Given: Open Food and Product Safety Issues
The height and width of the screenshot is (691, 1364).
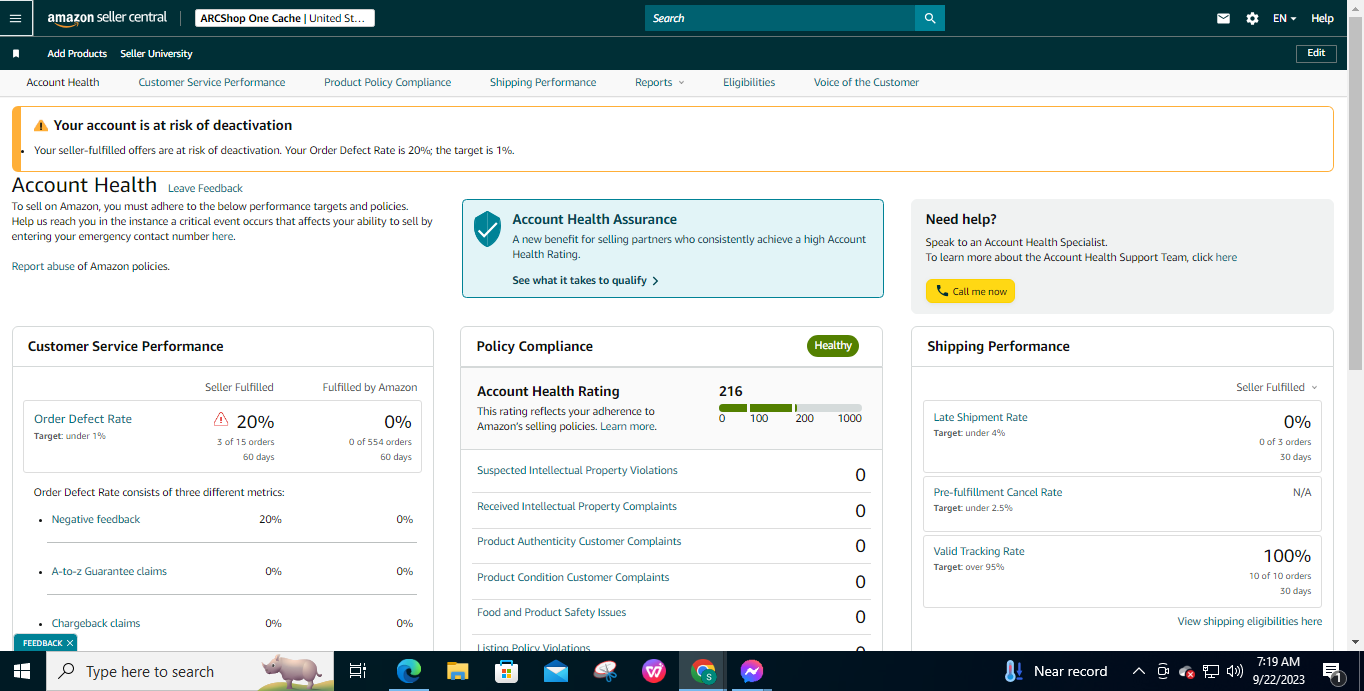Looking at the screenshot, I should pos(551,612).
